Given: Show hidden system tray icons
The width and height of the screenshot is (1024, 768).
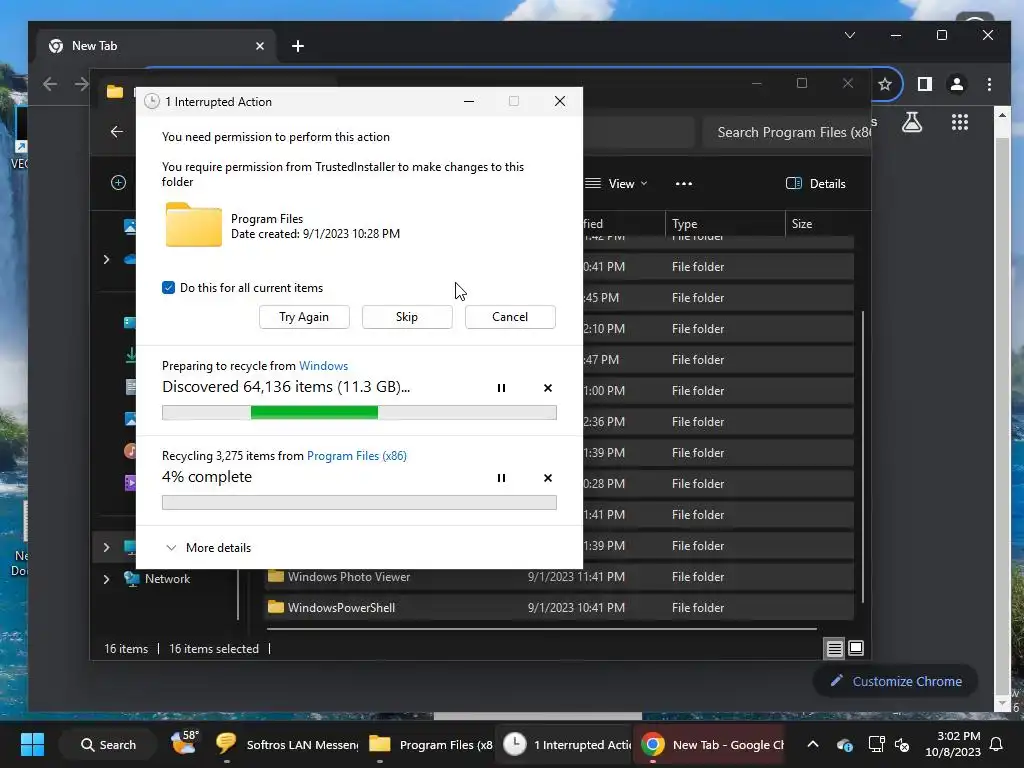Looking at the screenshot, I should pyautogui.click(x=813, y=744).
